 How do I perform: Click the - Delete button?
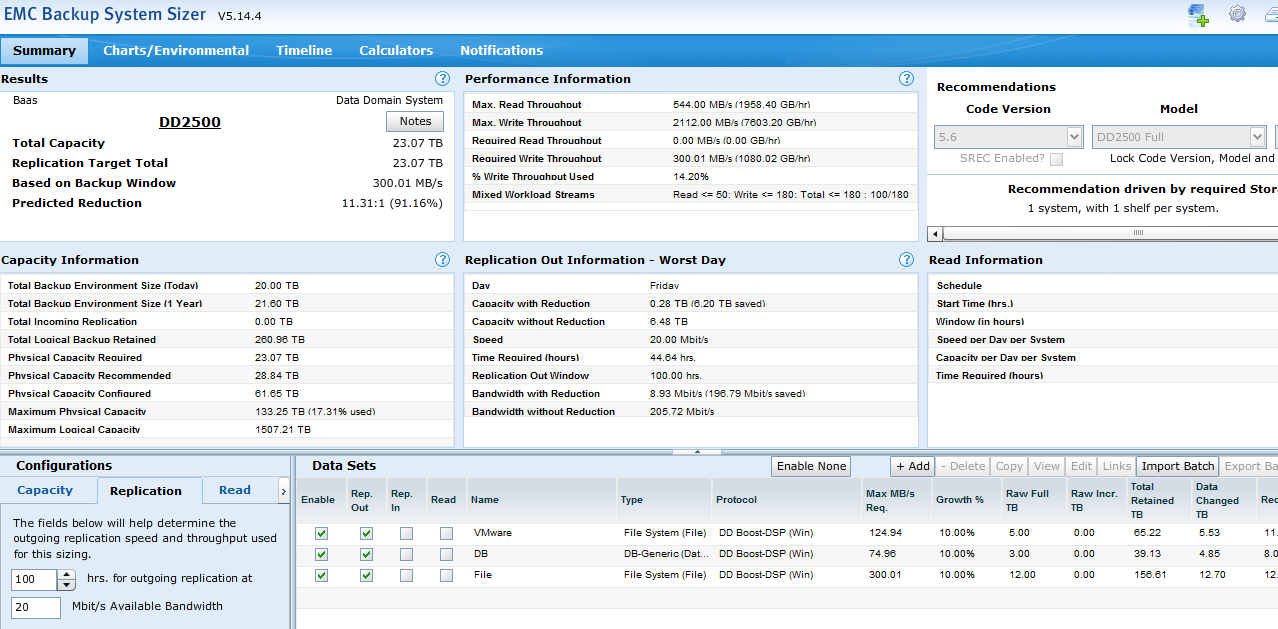963,466
